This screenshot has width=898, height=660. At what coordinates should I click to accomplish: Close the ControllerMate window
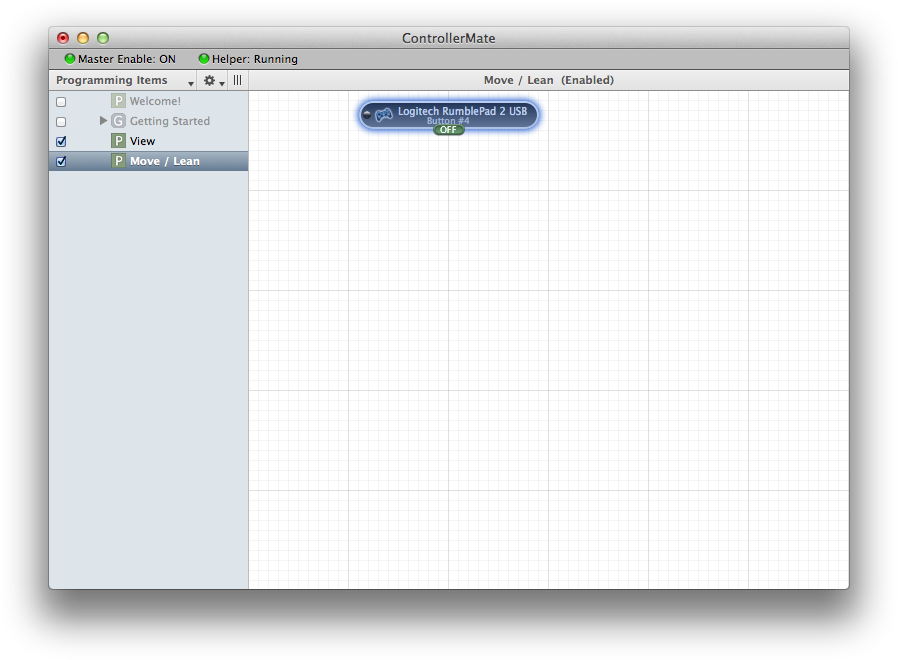tap(63, 38)
